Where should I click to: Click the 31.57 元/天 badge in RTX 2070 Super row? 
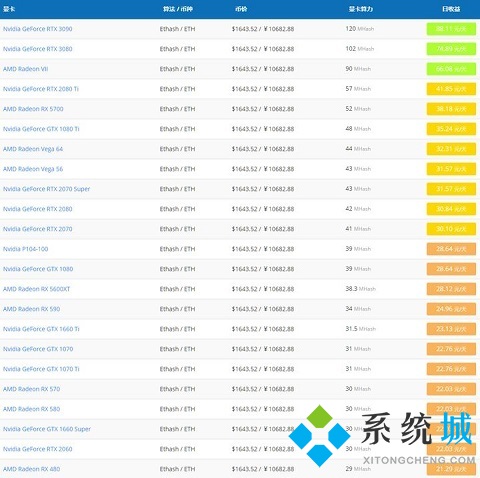(x=451, y=189)
